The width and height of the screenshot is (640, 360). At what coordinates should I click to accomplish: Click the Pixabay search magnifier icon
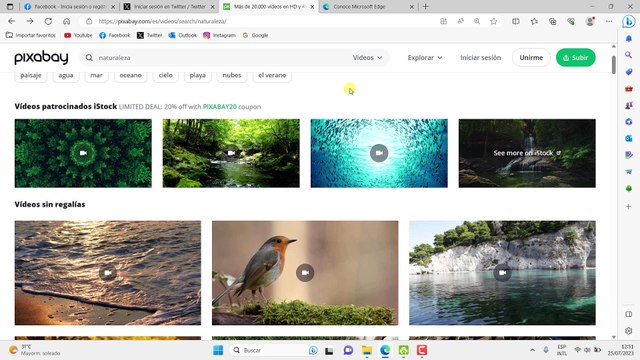(x=89, y=58)
